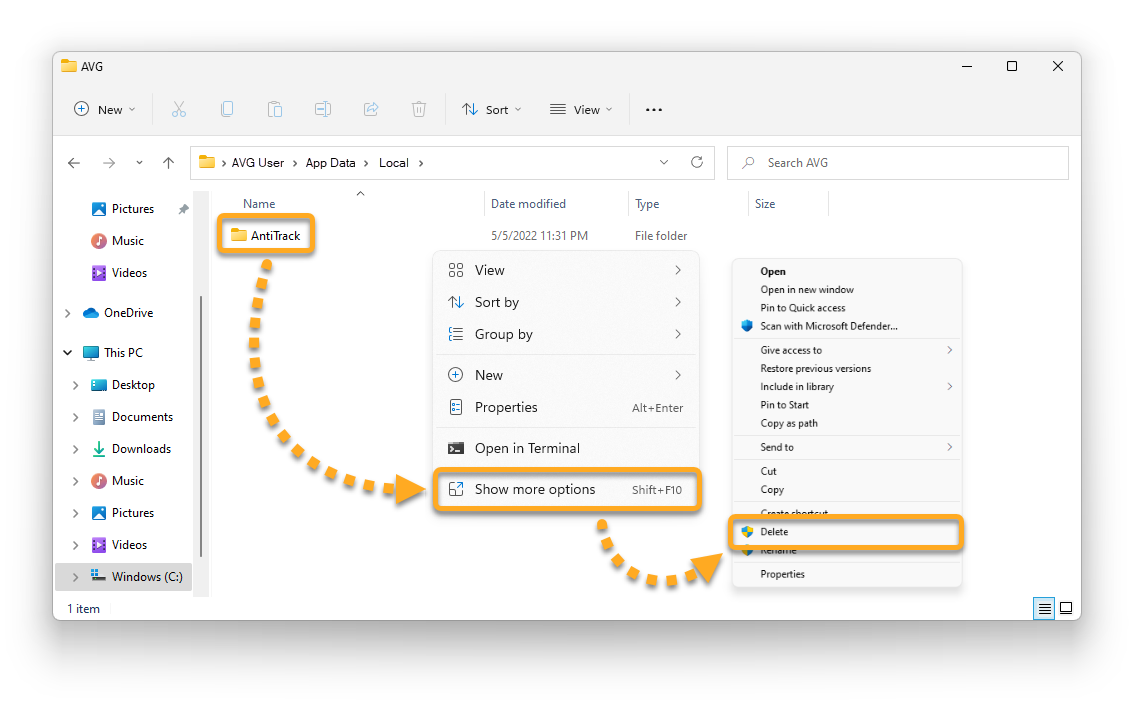Viewport: 1132px width, 712px height.
Task: Click the trash Delete icon in toolbar
Action: [x=419, y=110]
